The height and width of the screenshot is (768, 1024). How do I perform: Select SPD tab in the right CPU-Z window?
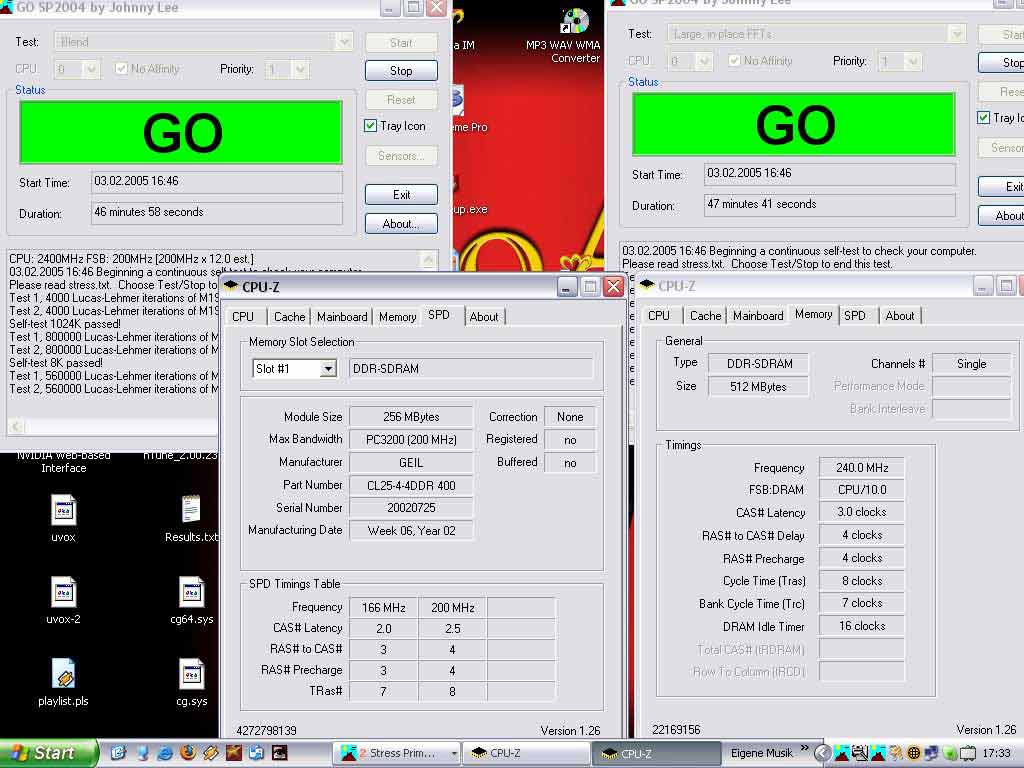pyautogui.click(x=855, y=315)
